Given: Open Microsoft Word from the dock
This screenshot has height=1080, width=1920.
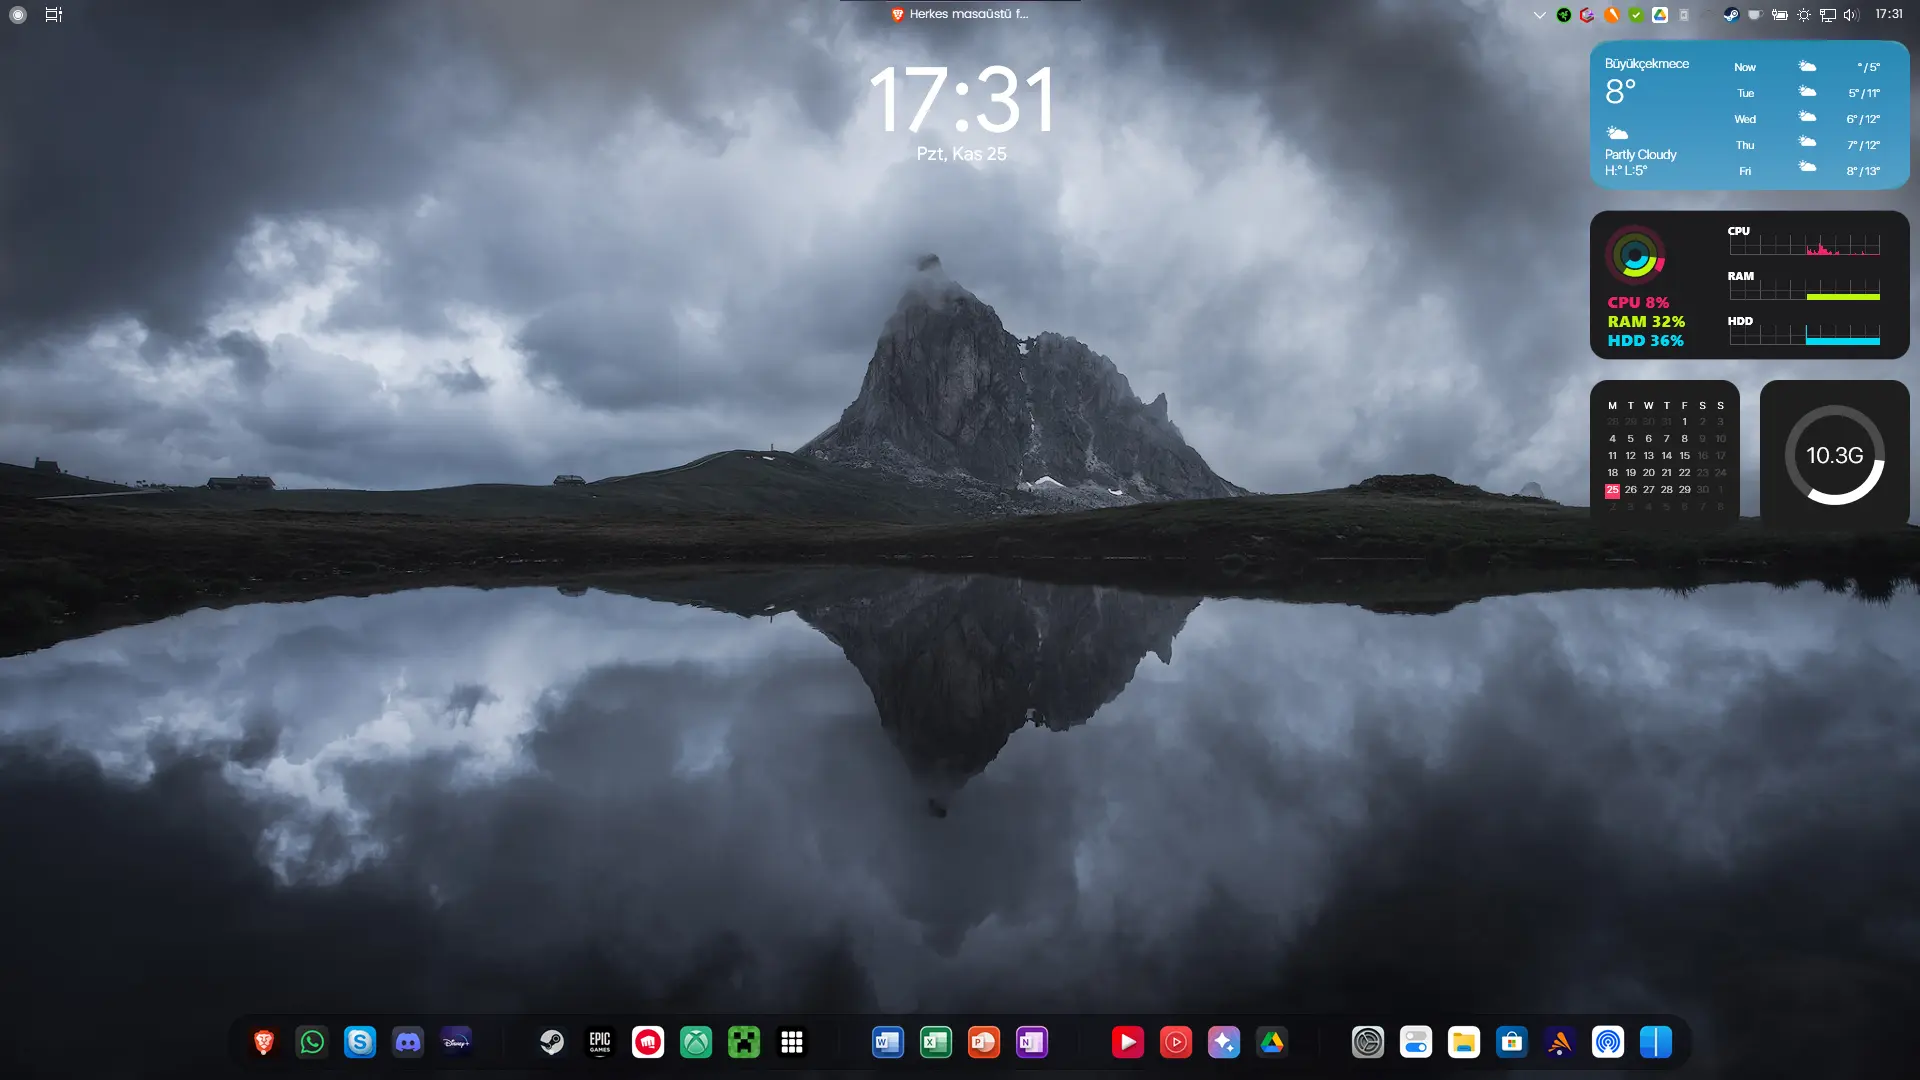Looking at the screenshot, I should coord(888,1042).
